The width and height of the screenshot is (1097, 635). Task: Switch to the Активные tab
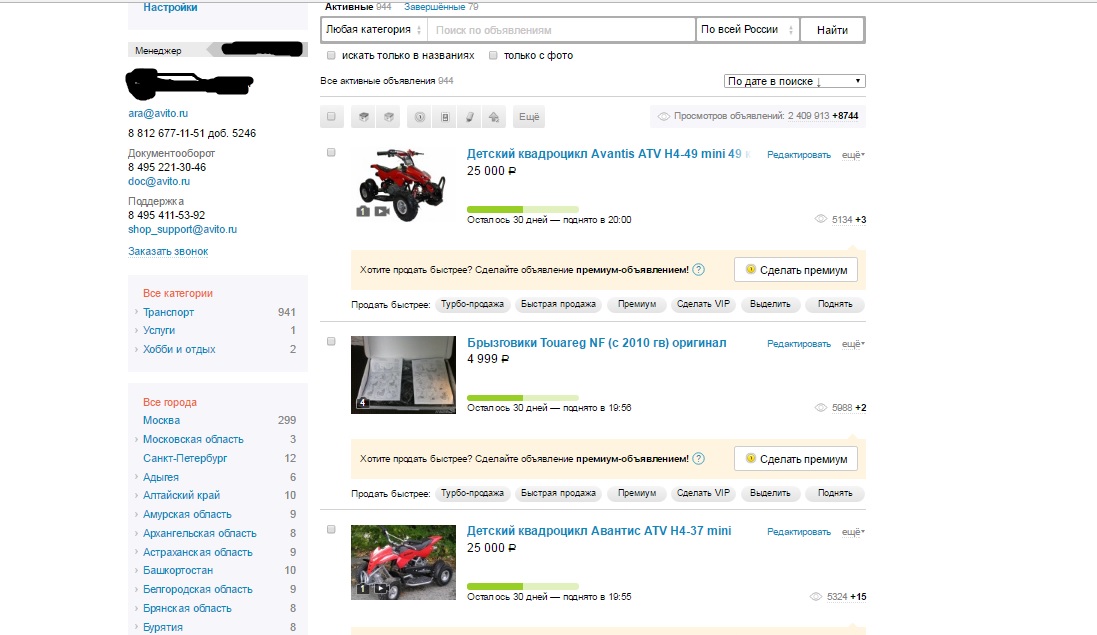tap(349, 6)
